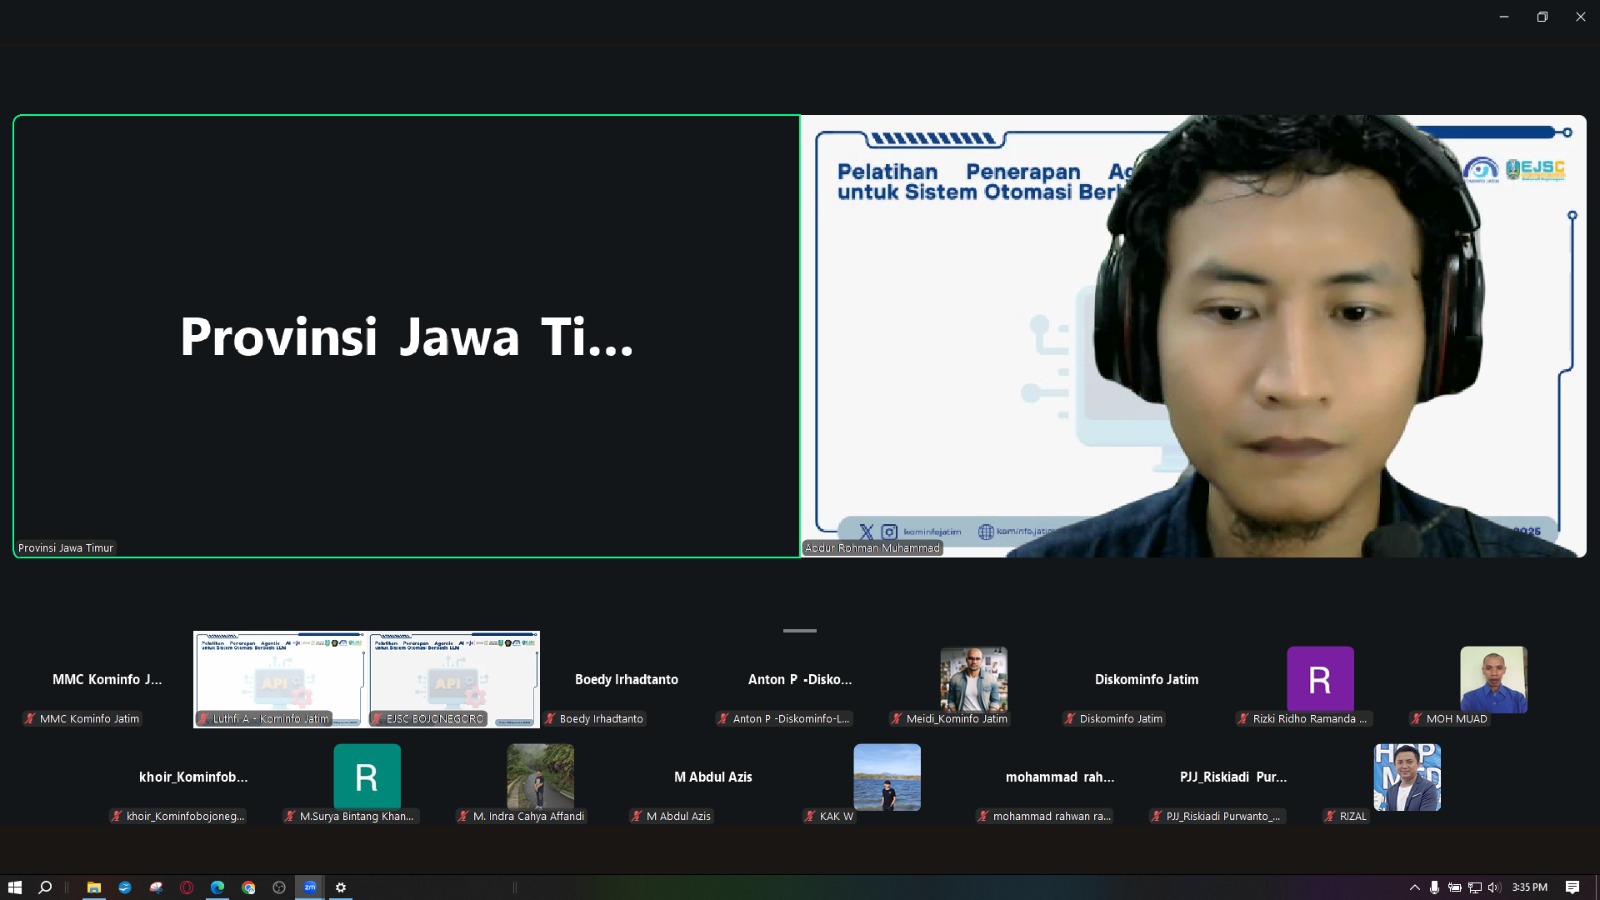Image resolution: width=1600 pixels, height=900 pixels.
Task: Open the Opera browser taskbar icon
Action: click(x=186, y=887)
